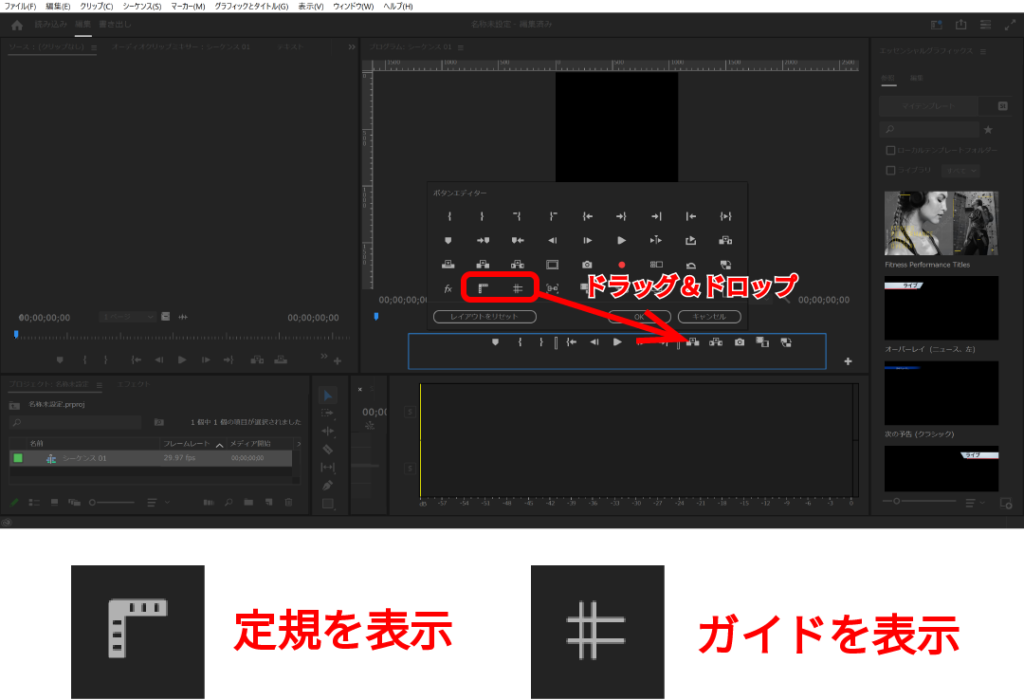Open the シーケンス(S) menu
The image size is (1024, 700).
click(x=141, y=6)
